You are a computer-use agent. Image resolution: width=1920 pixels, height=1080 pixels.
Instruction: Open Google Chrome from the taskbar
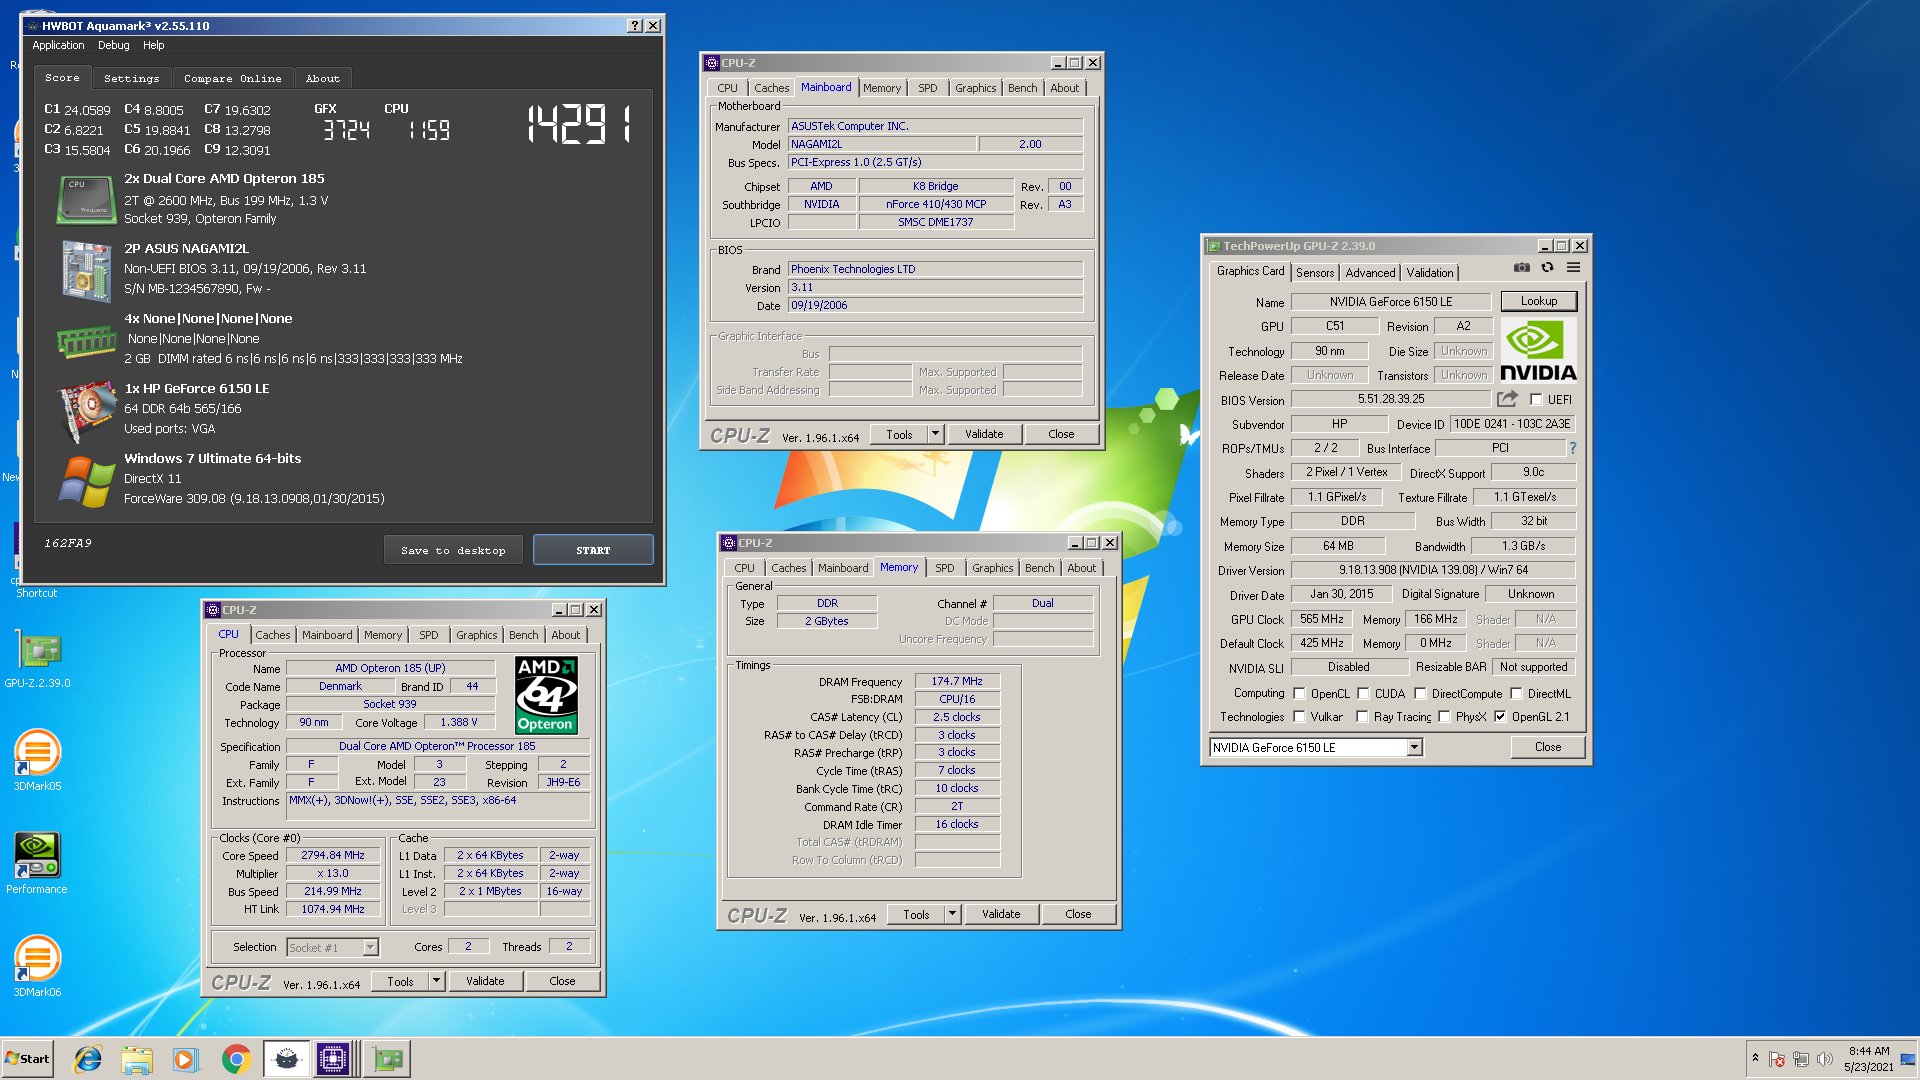tap(236, 1059)
